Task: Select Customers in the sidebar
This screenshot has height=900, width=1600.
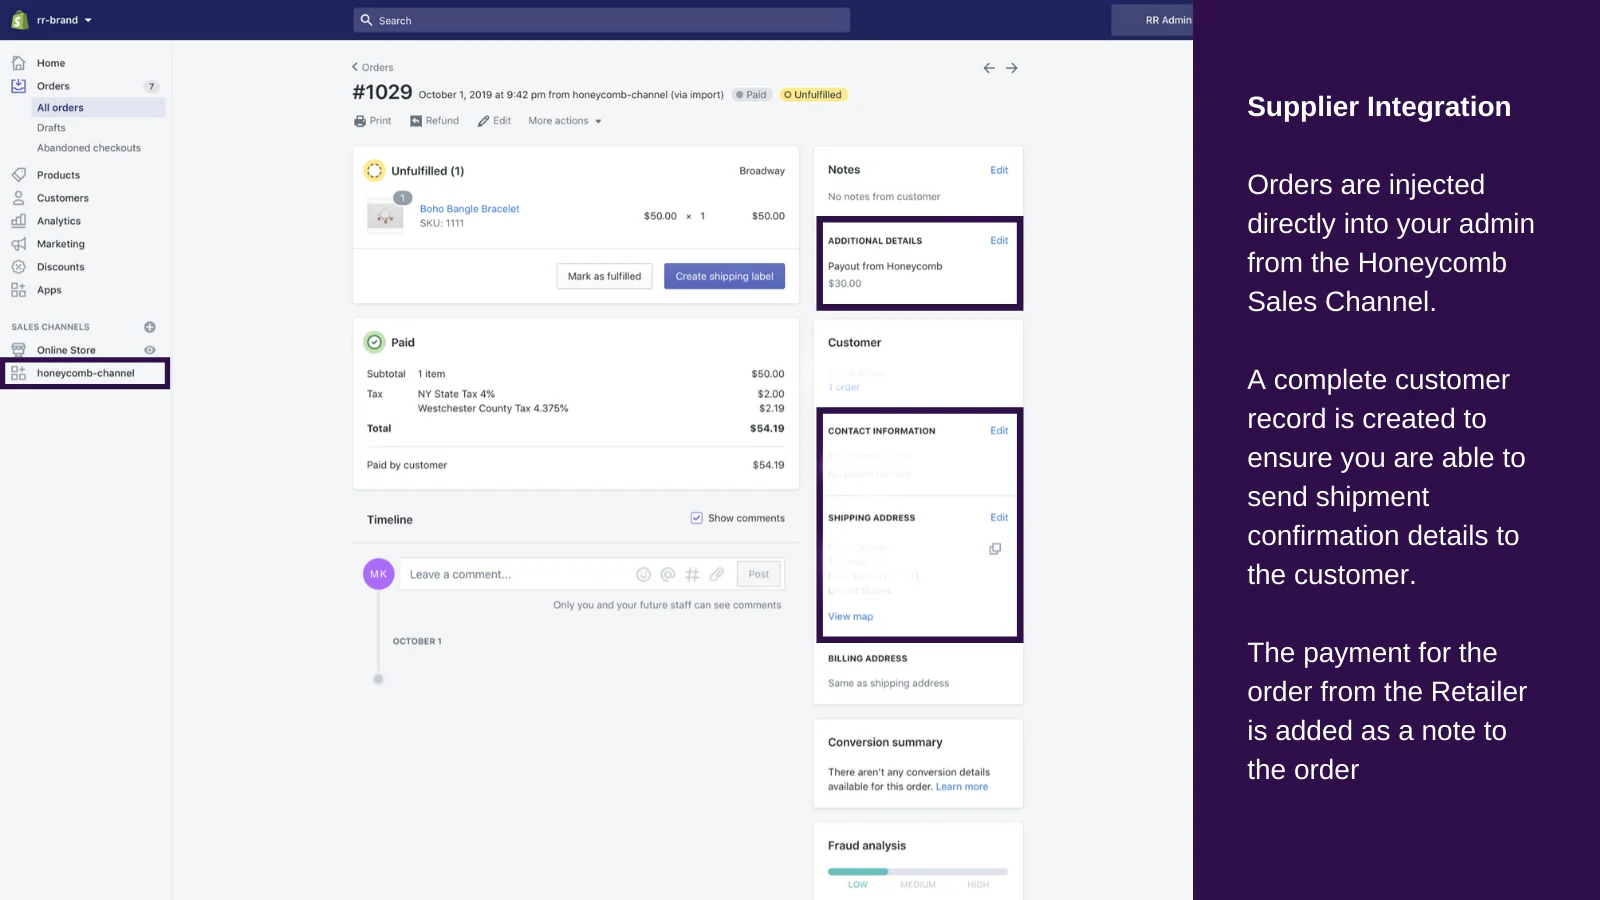Action: coord(63,197)
